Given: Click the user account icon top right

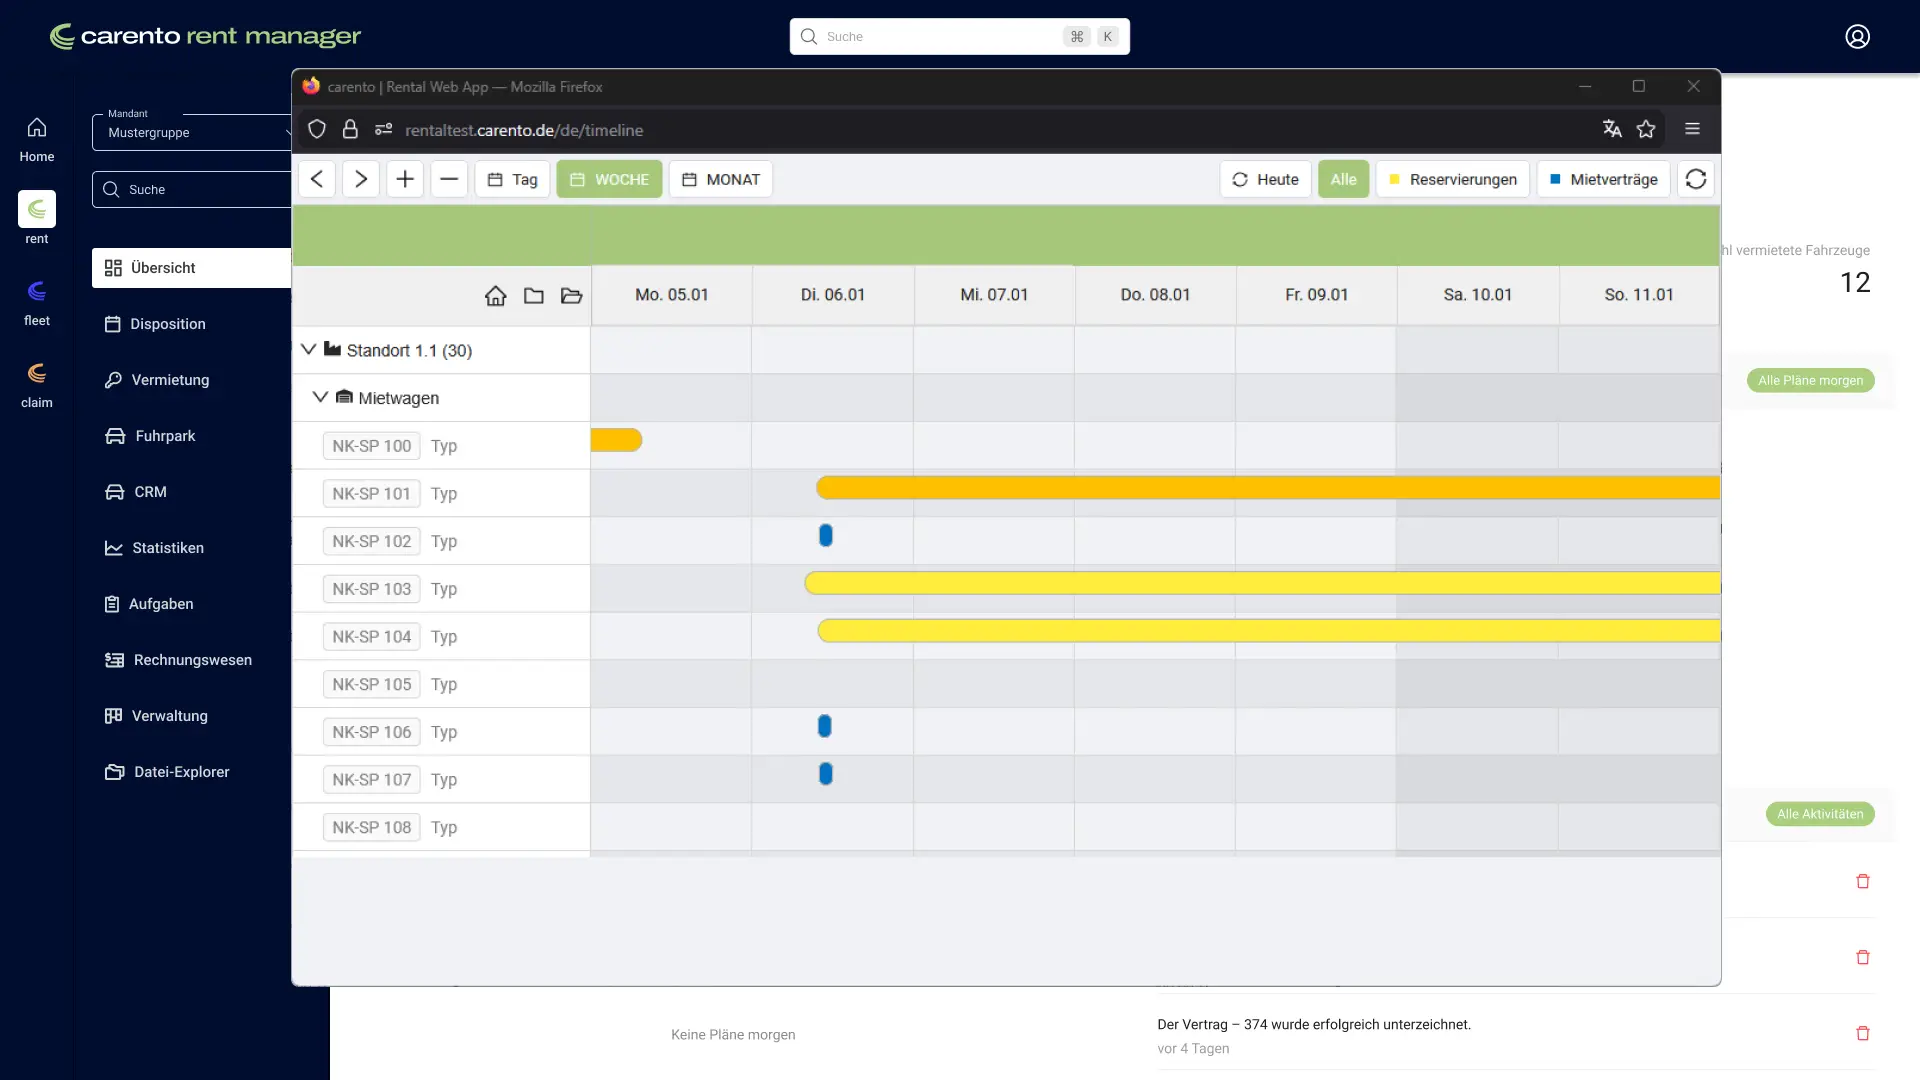Looking at the screenshot, I should click(x=1858, y=36).
